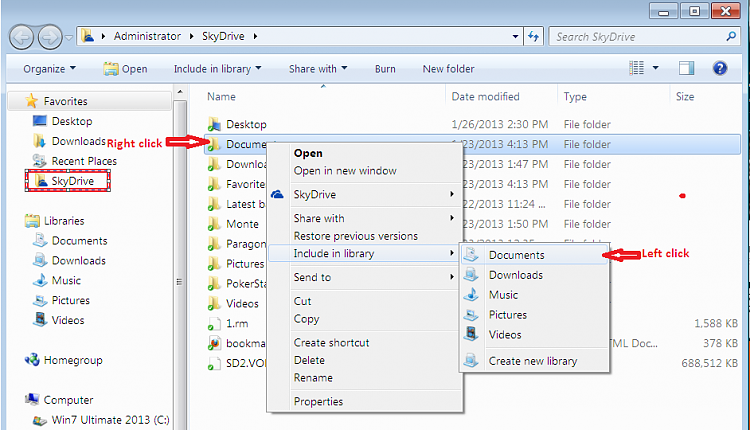Screen dimensions: 750x430
Task: Select Downloads library in navigation pane
Action: [69, 261]
